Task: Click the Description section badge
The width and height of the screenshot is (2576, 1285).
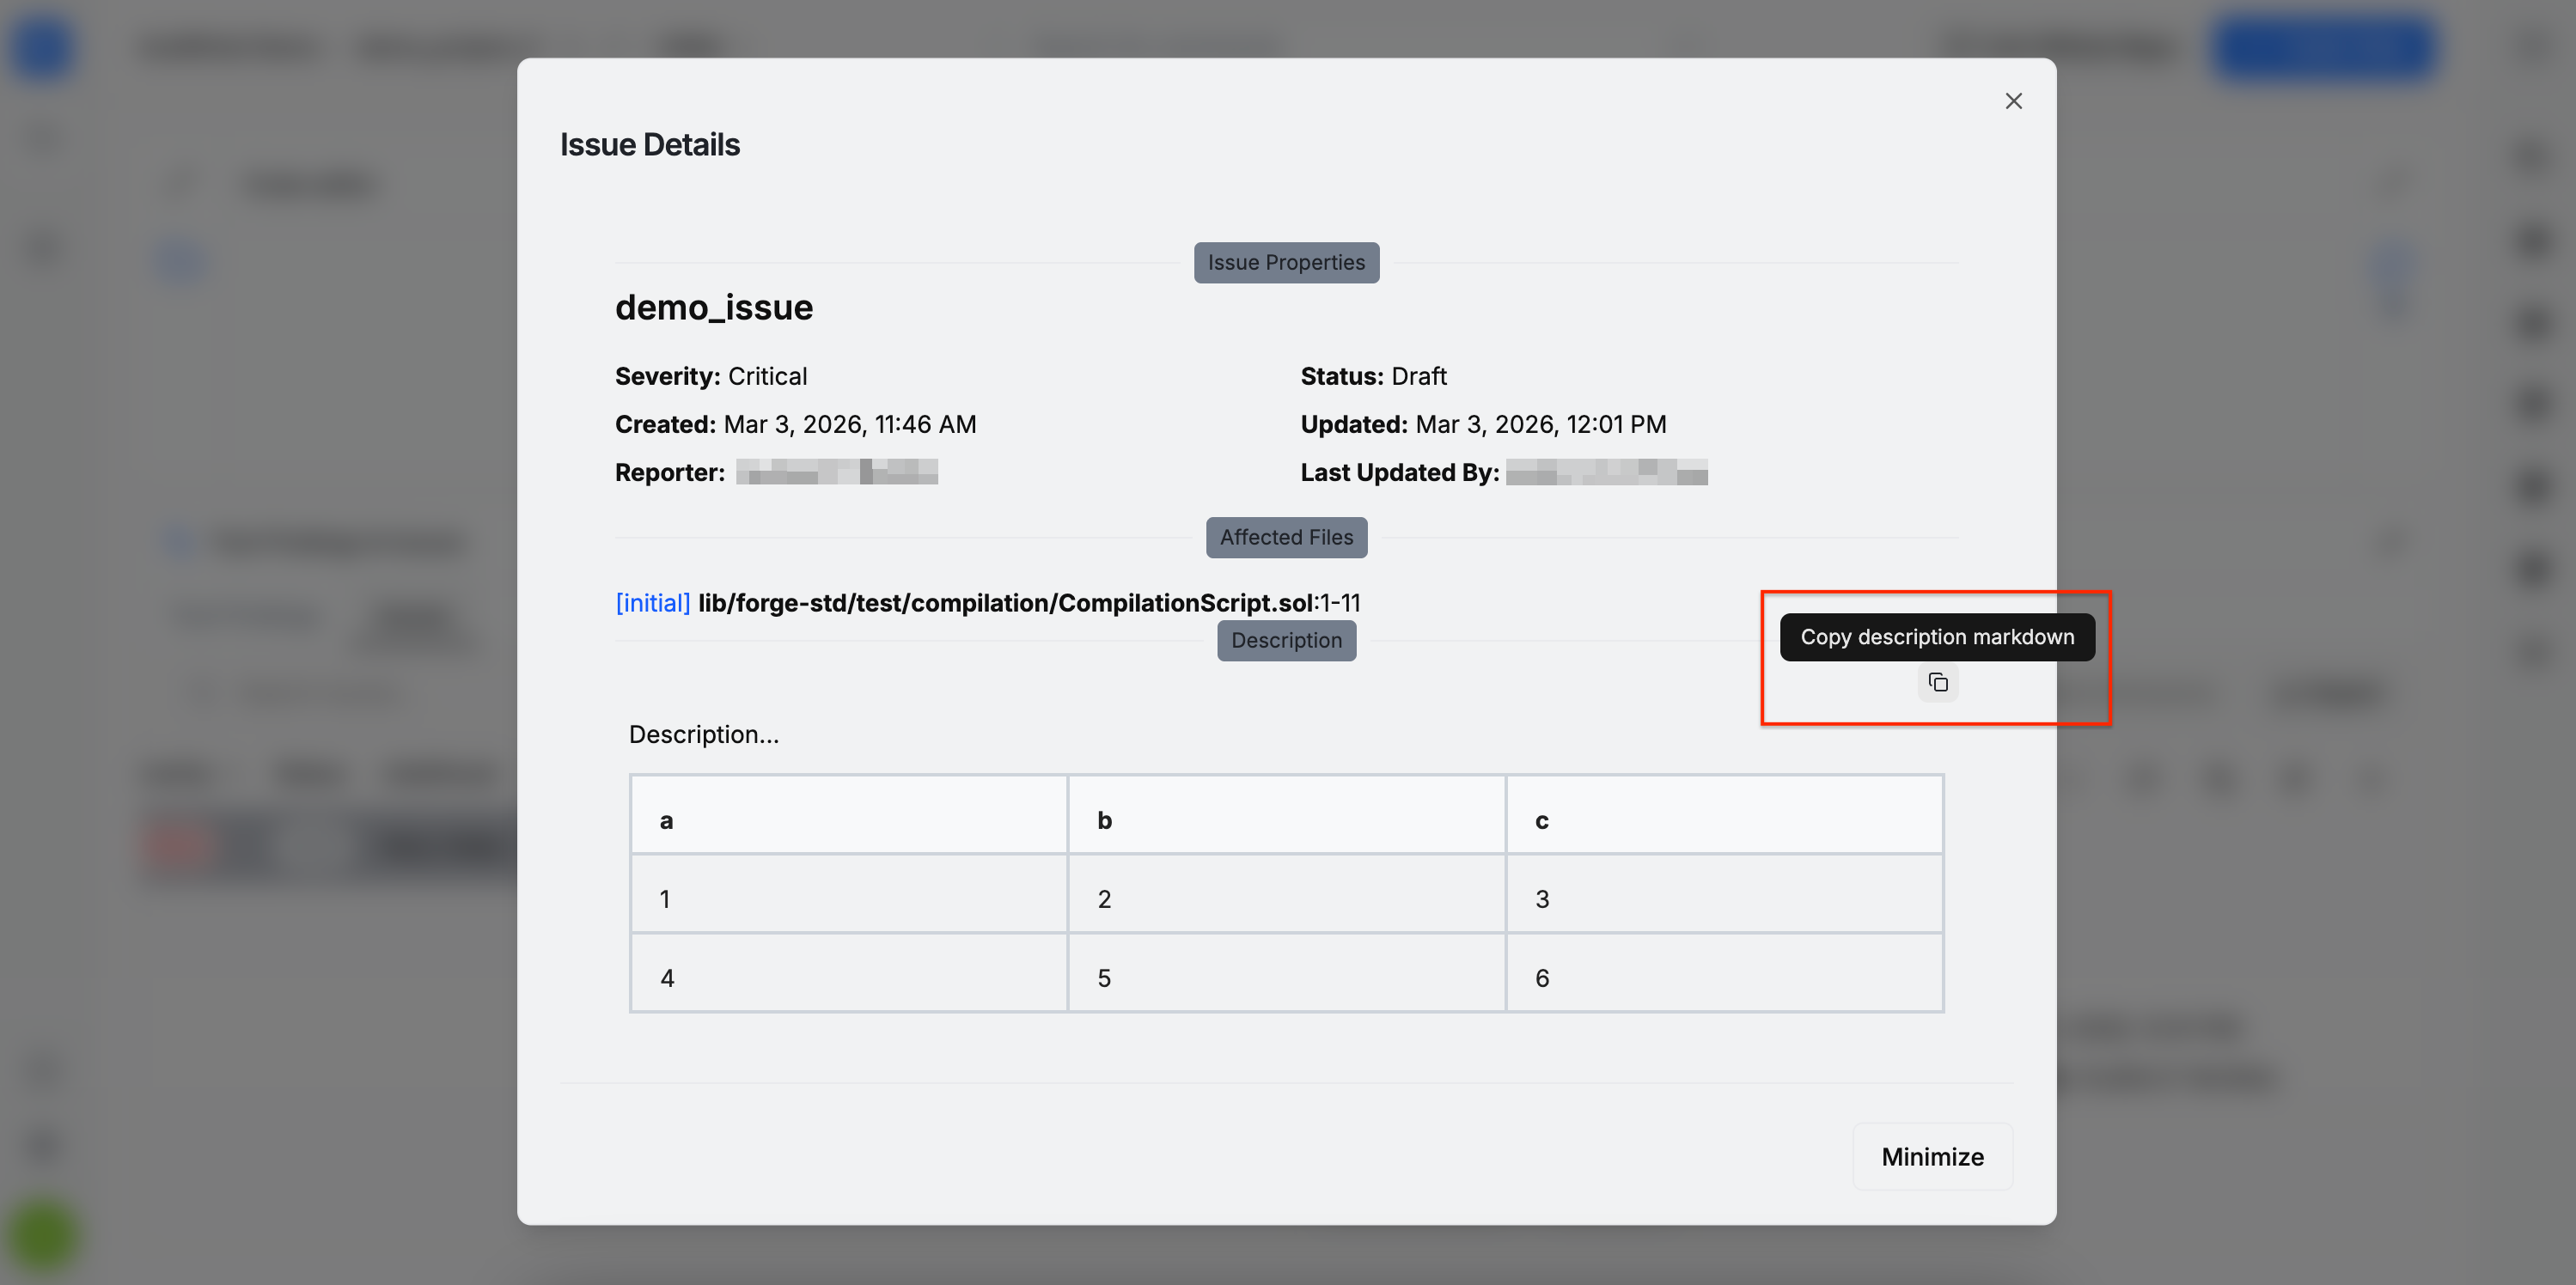Action: (x=1285, y=641)
